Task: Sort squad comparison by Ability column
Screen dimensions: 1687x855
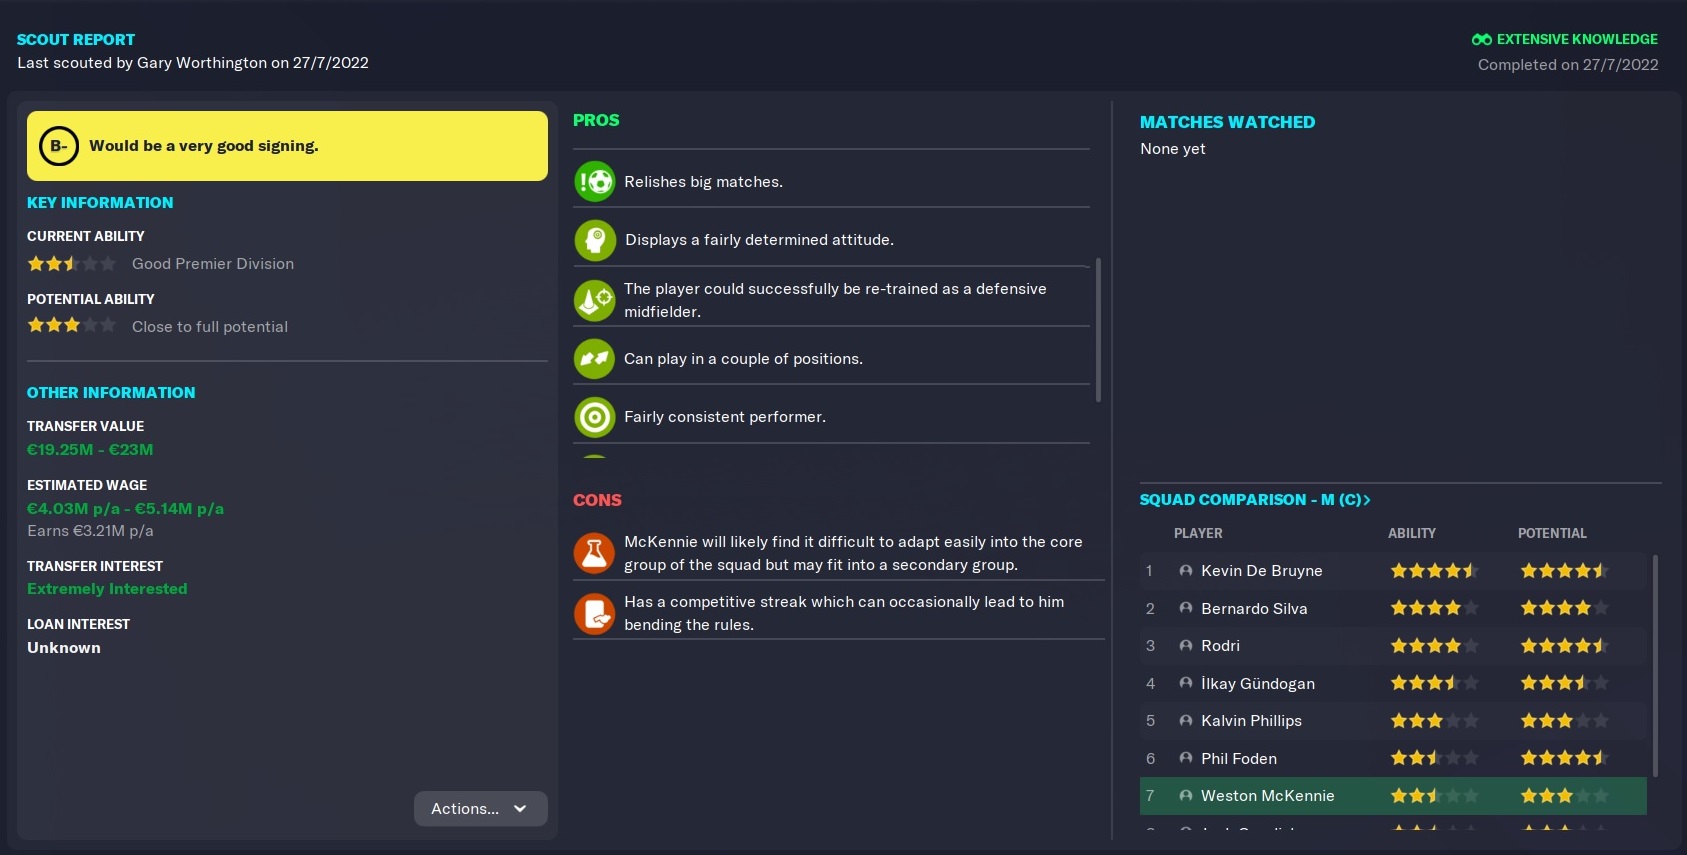Action: tap(1411, 533)
